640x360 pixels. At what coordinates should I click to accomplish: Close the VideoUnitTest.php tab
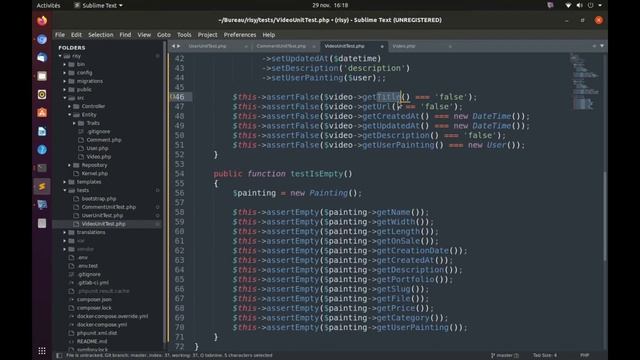[x=382, y=47]
